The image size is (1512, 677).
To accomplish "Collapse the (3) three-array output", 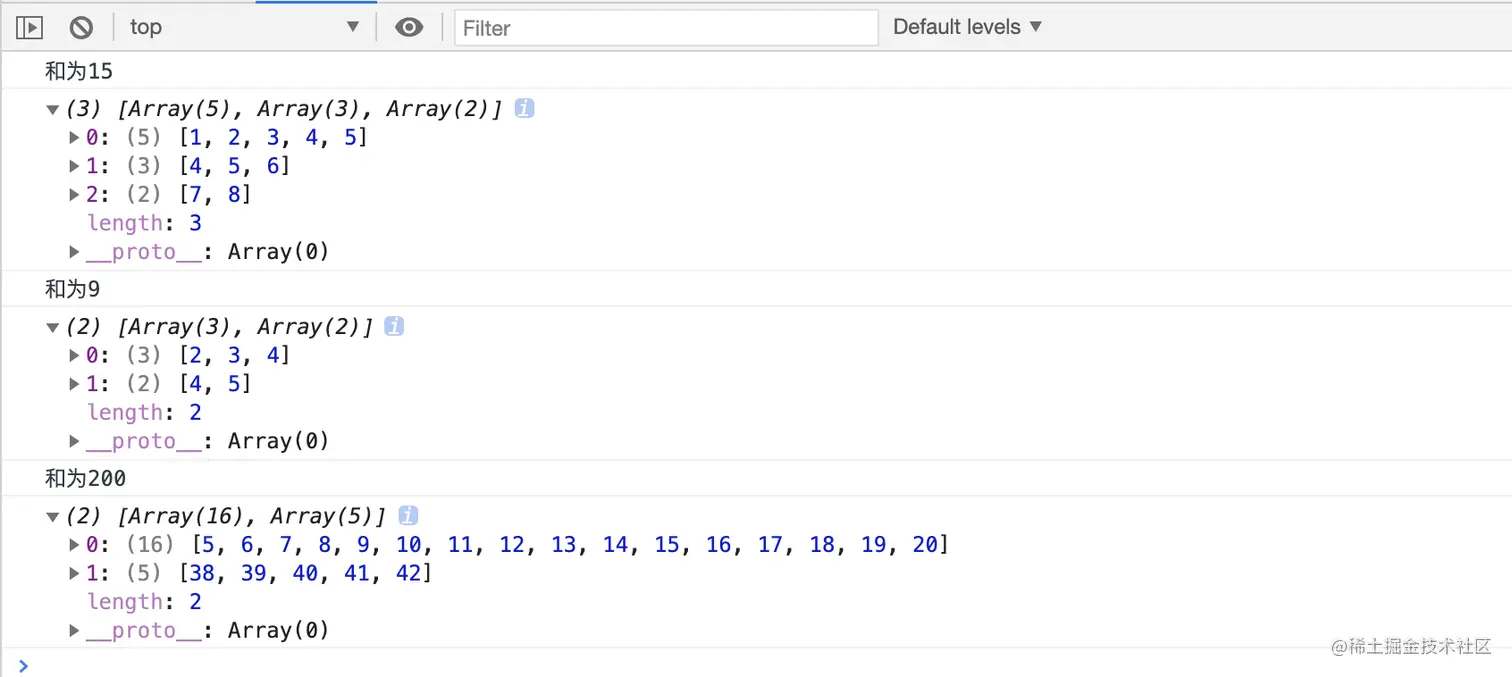I will [x=53, y=109].
